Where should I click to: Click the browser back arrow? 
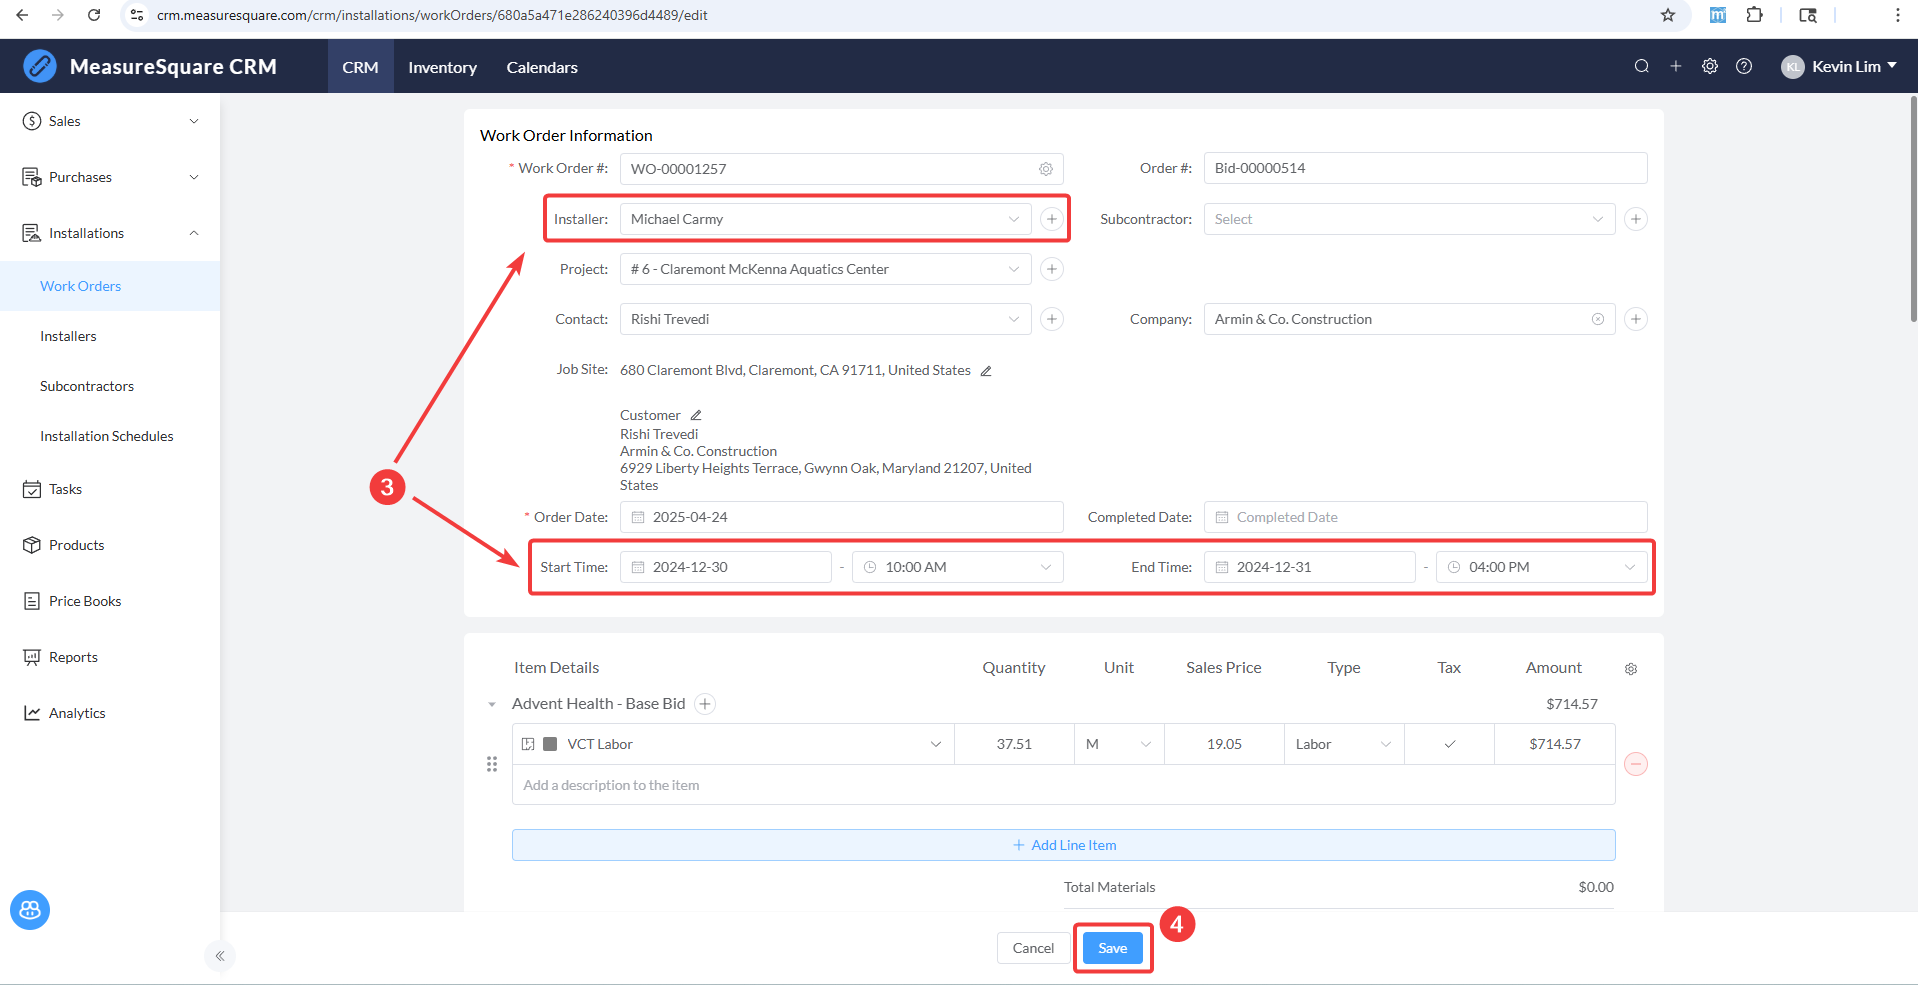click(x=22, y=15)
